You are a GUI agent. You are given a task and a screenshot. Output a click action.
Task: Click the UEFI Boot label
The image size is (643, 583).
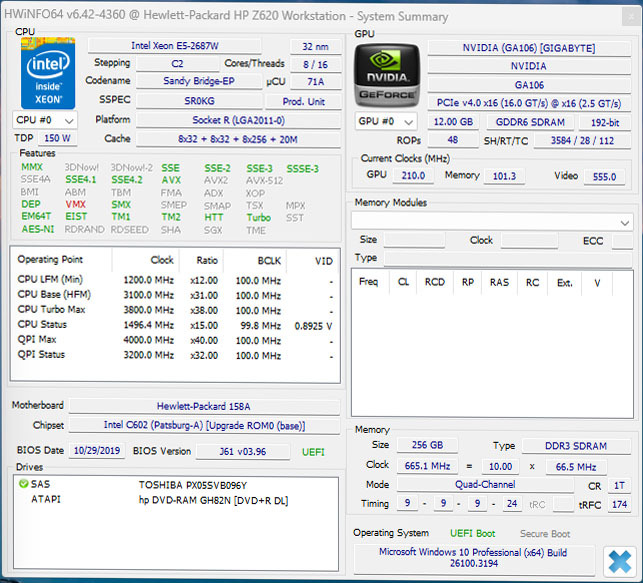click(472, 533)
